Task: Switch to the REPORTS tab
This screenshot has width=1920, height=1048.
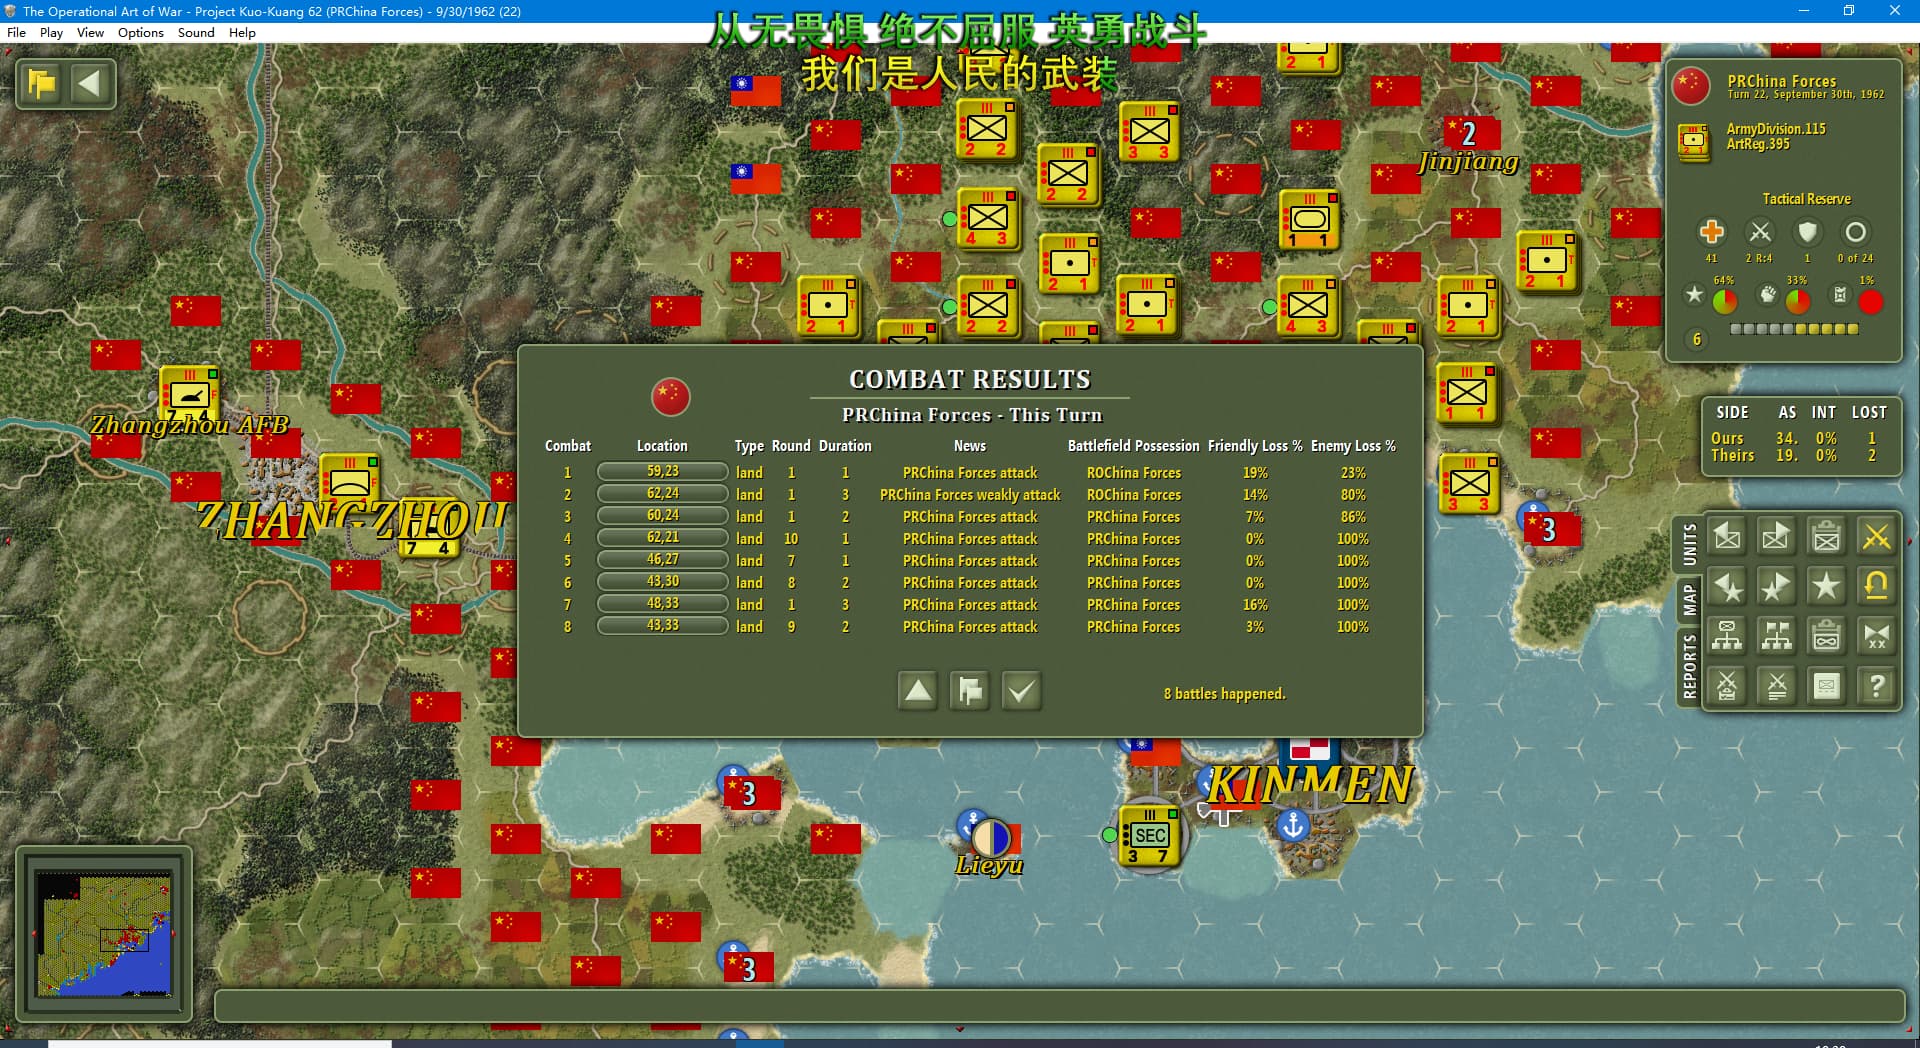Action: pyautogui.click(x=1689, y=665)
